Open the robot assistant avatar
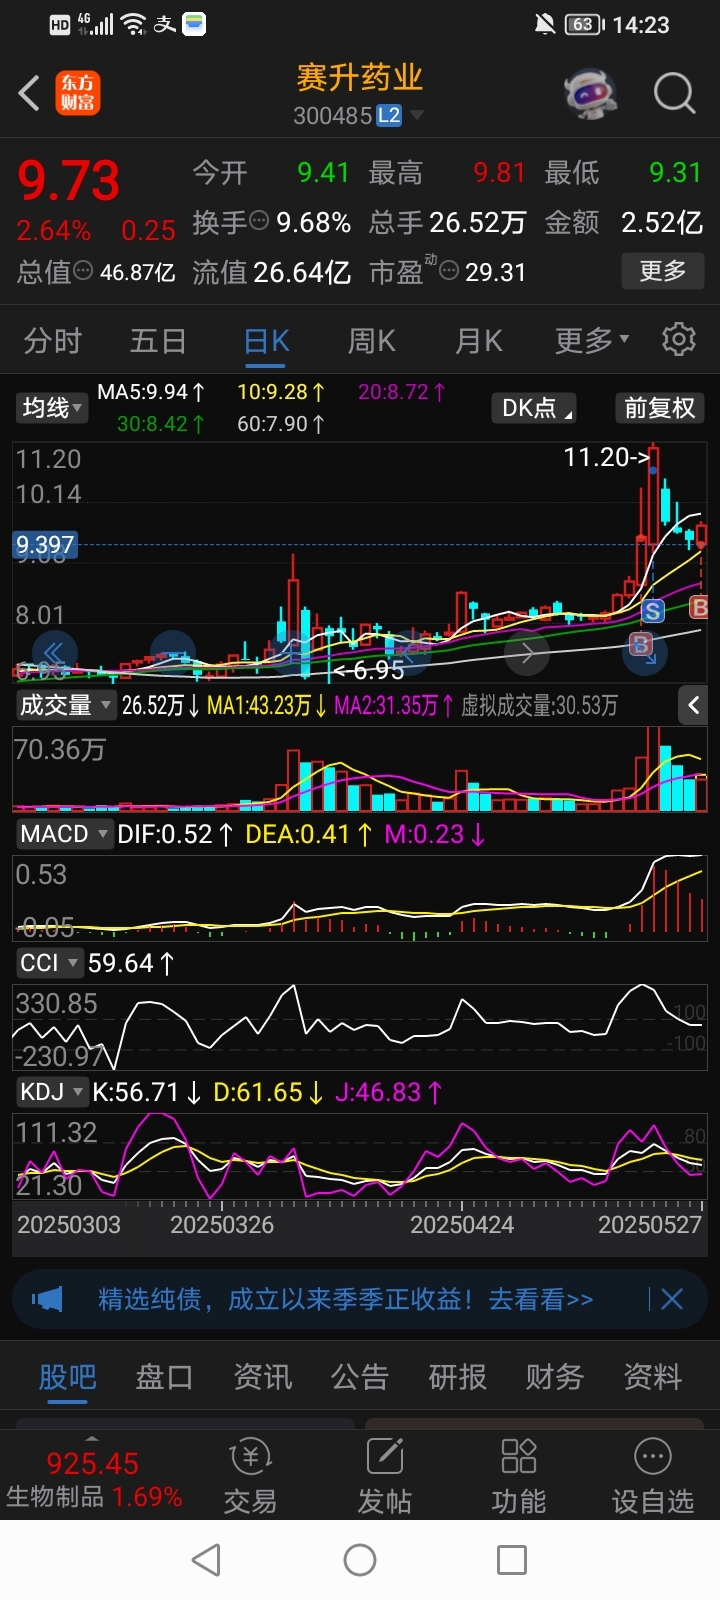 [592, 95]
